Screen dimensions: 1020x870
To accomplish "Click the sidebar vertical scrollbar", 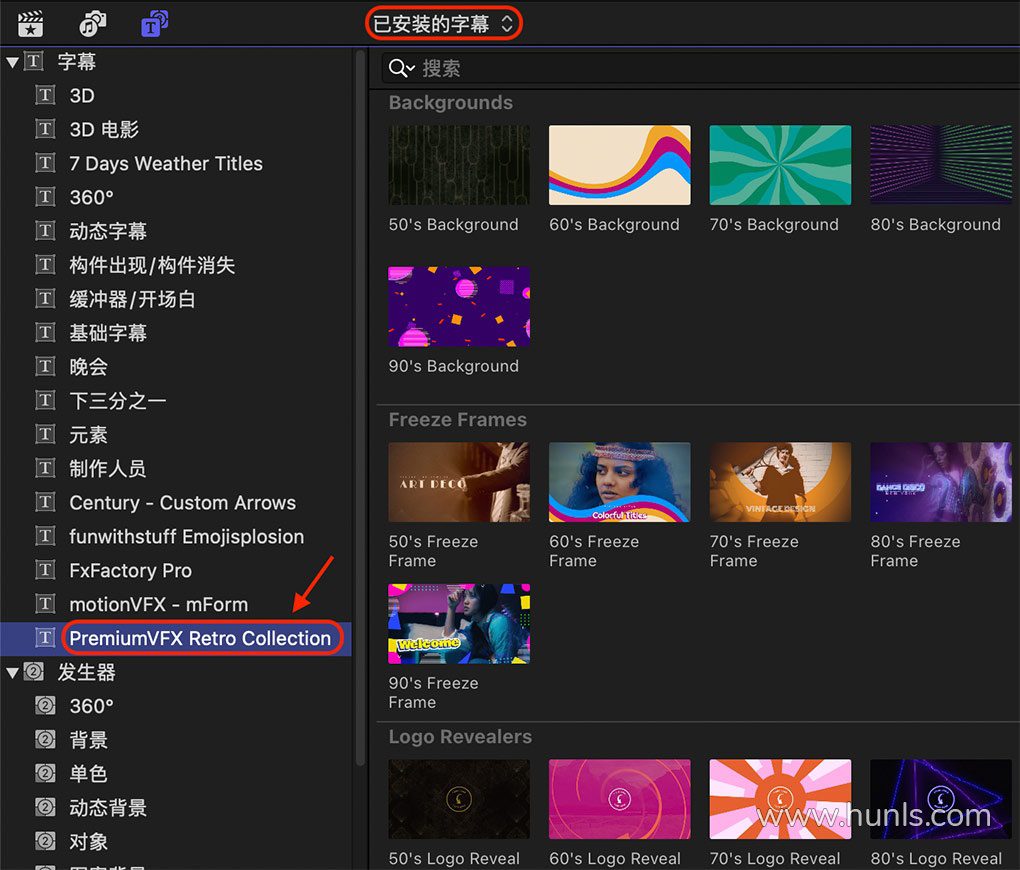I will coord(360,400).
